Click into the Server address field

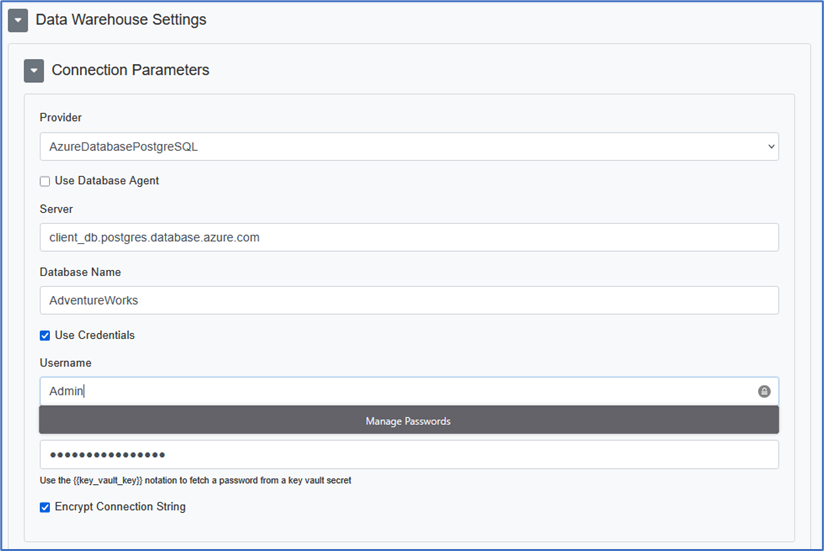point(409,237)
